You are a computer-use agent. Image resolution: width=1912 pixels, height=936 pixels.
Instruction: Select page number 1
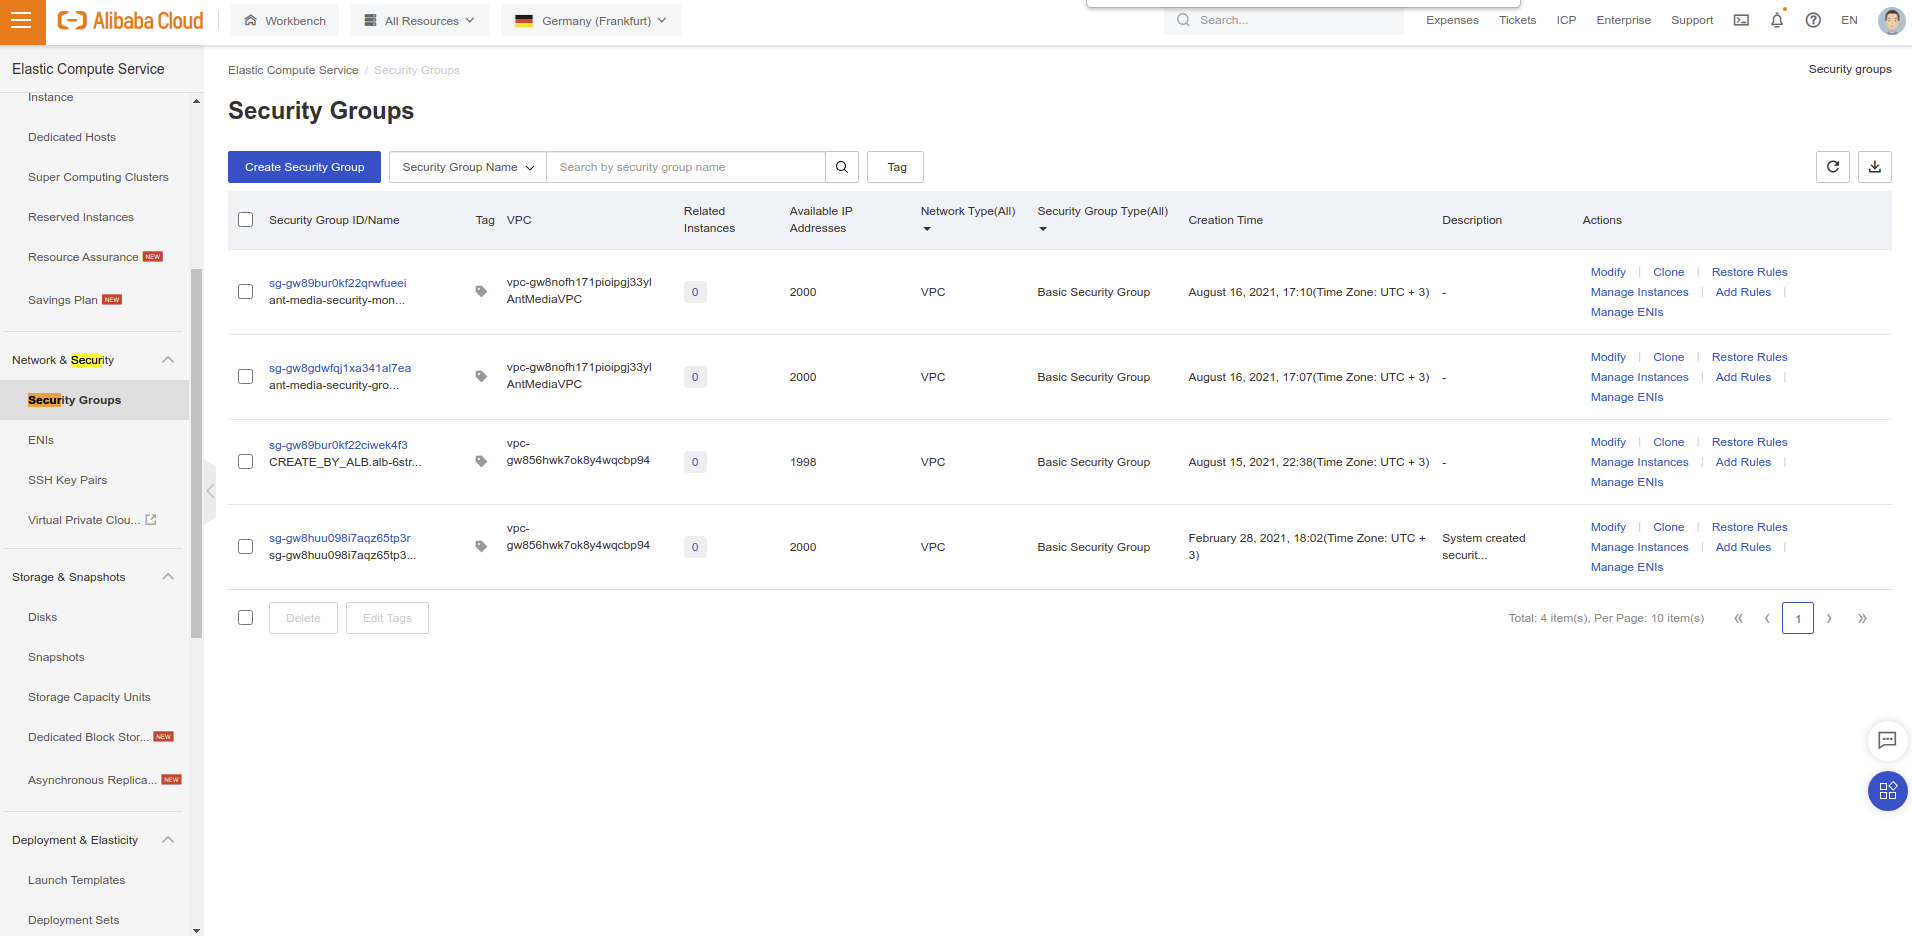pyautogui.click(x=1797, y=618)
